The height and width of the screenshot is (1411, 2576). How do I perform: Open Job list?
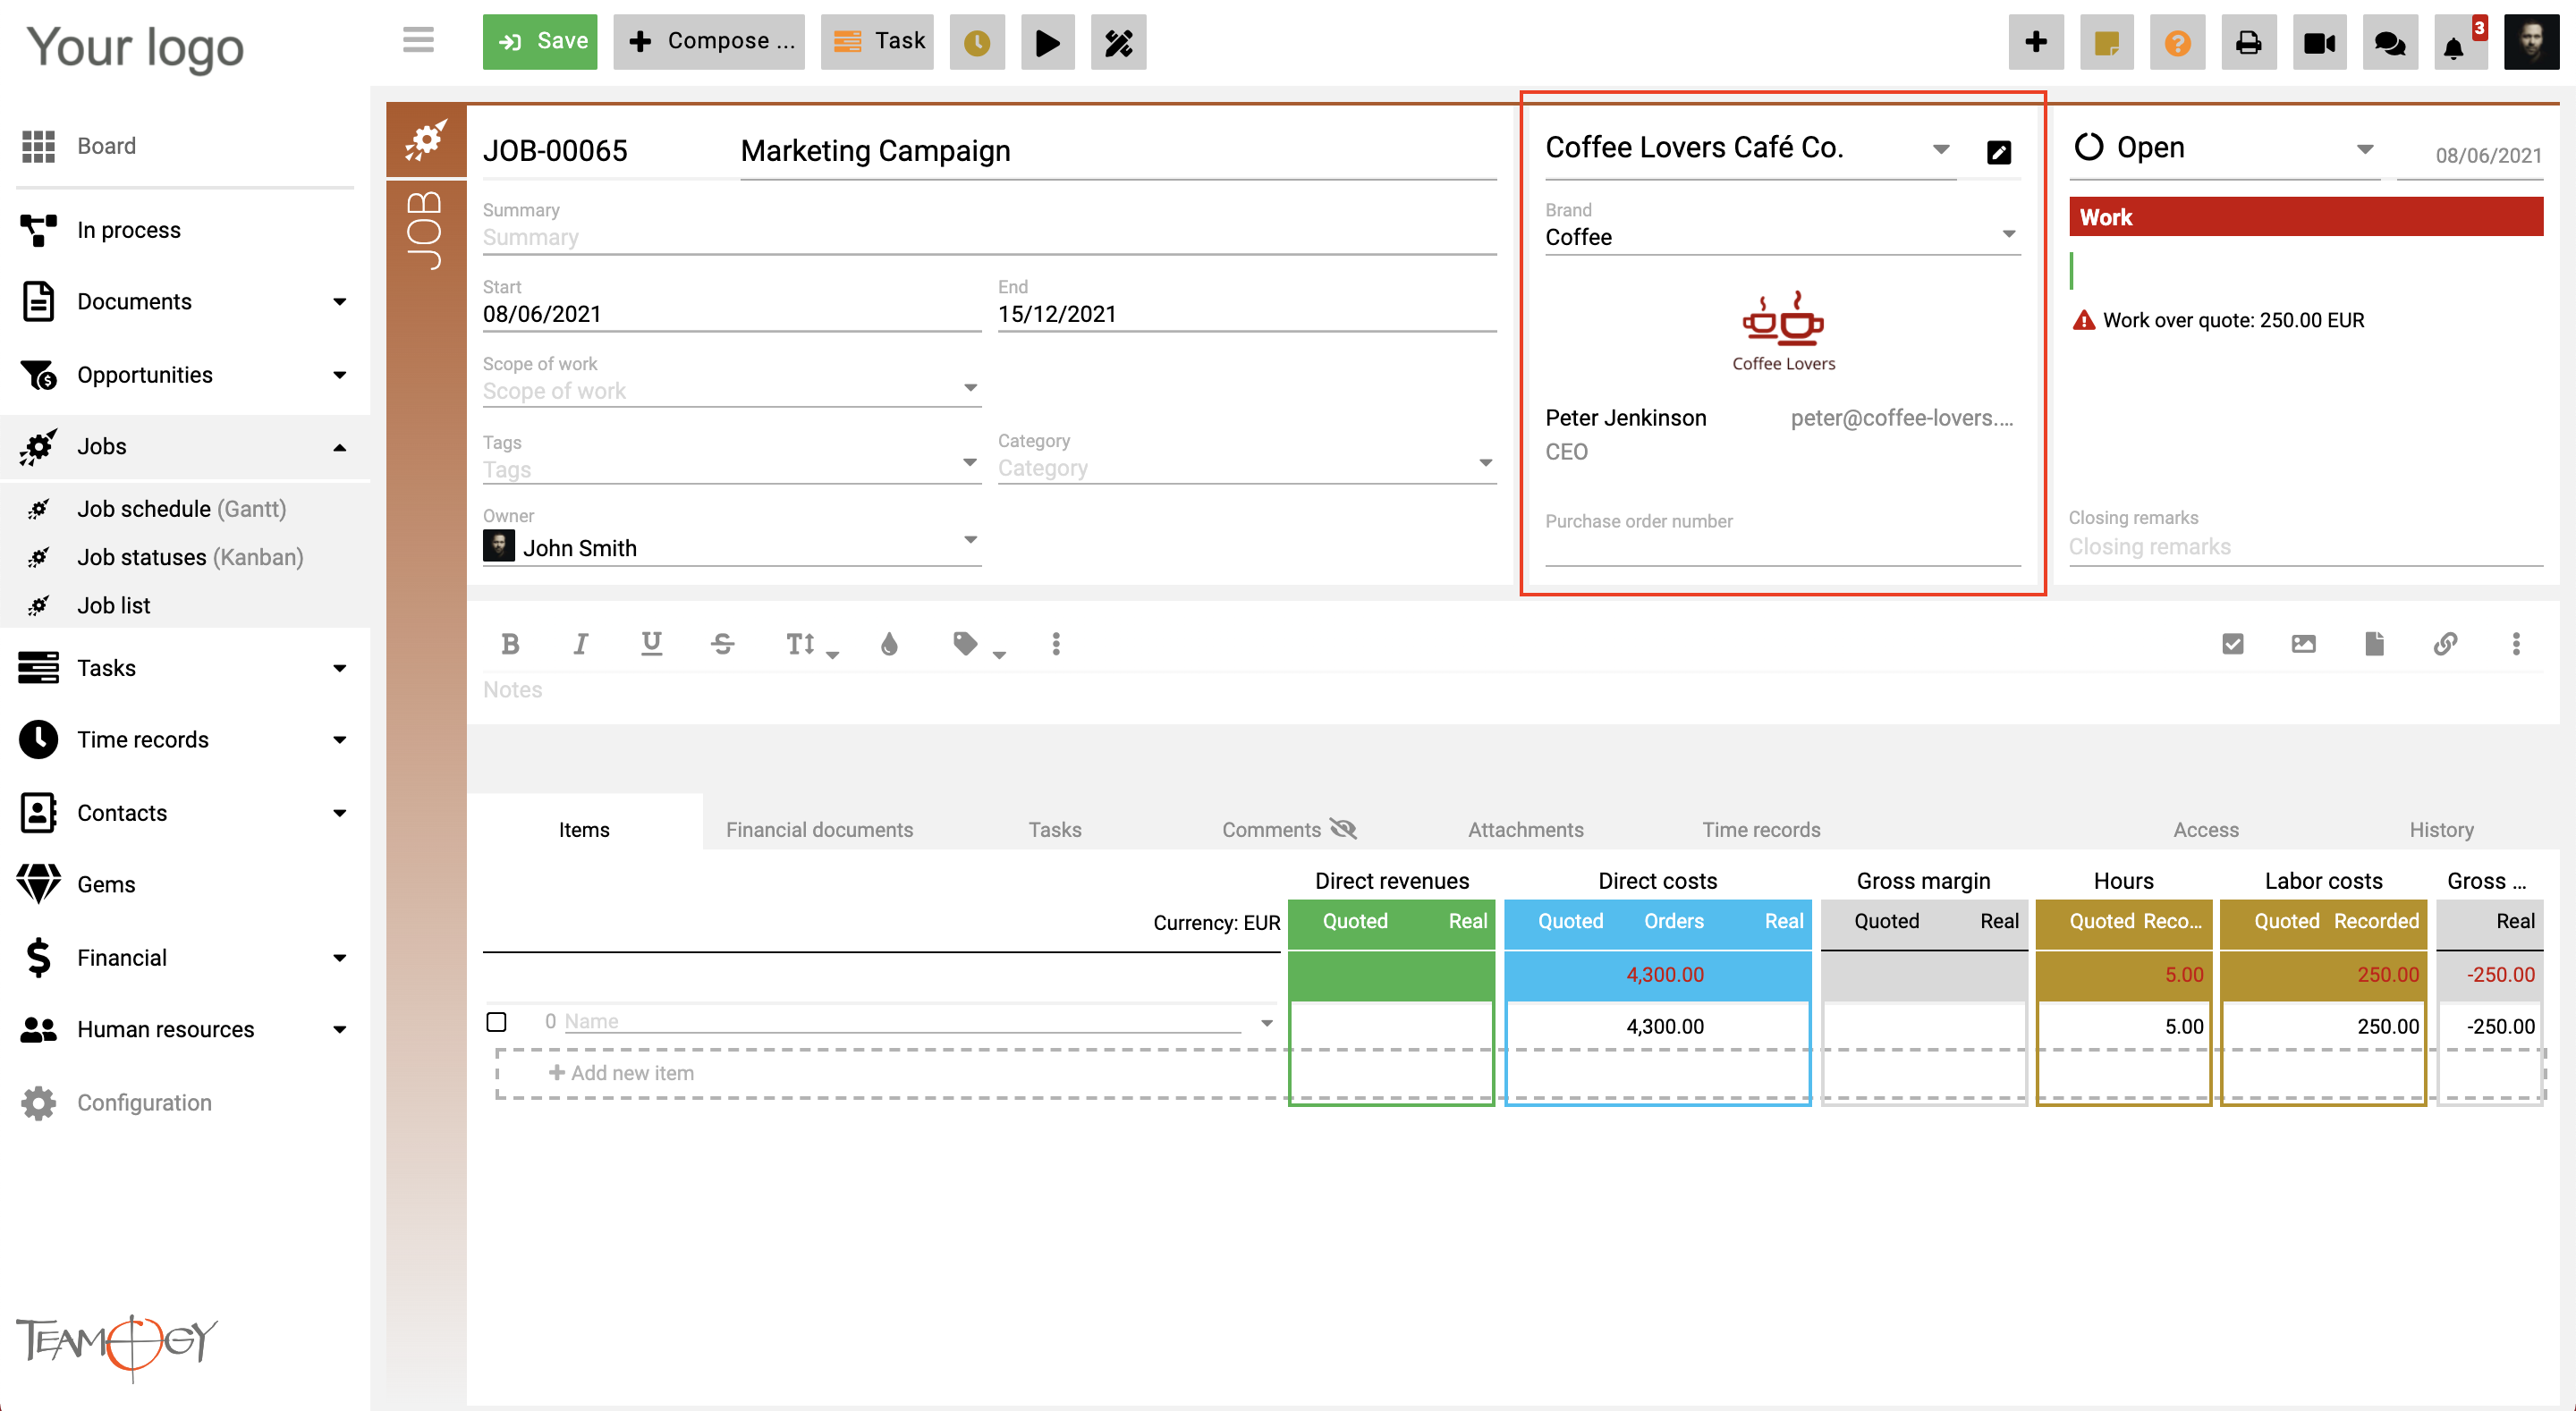pos(114,605)
